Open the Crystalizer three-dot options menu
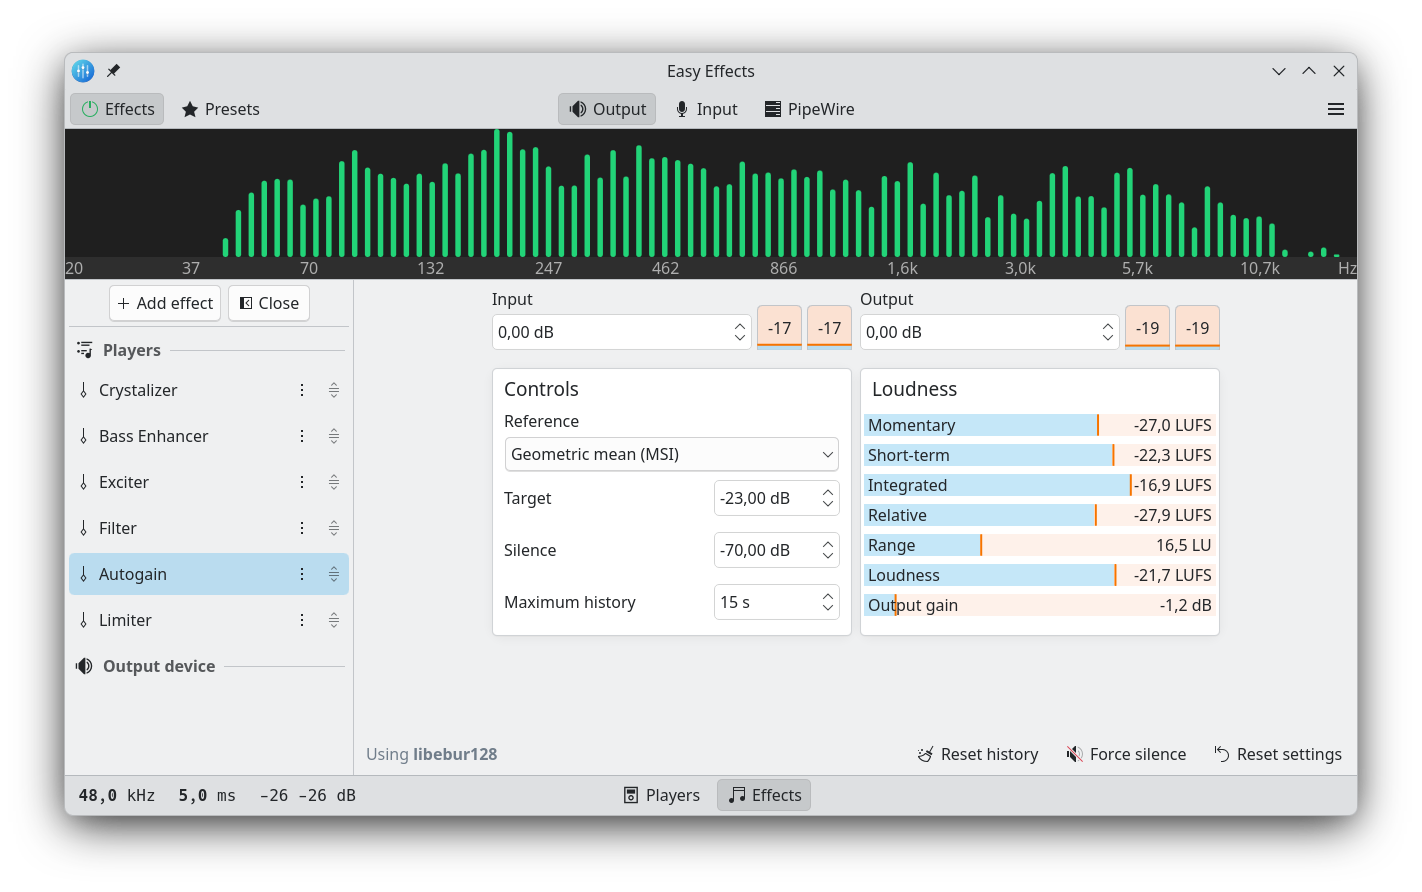 click(x=302, y=390)
